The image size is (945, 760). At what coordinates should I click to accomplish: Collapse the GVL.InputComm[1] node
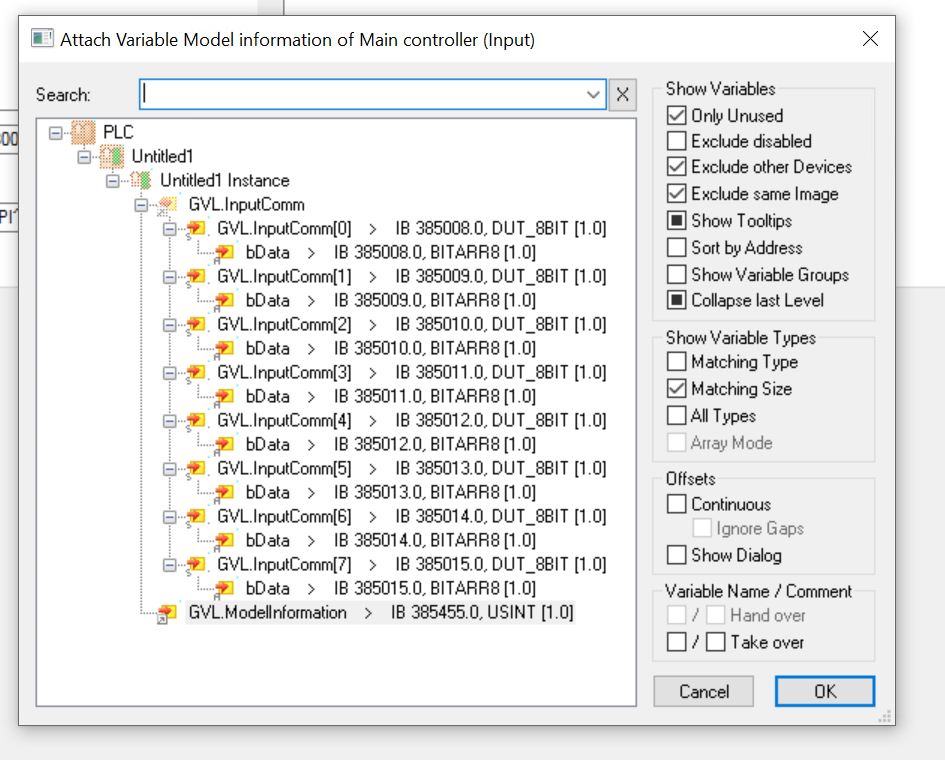point(169,277)
